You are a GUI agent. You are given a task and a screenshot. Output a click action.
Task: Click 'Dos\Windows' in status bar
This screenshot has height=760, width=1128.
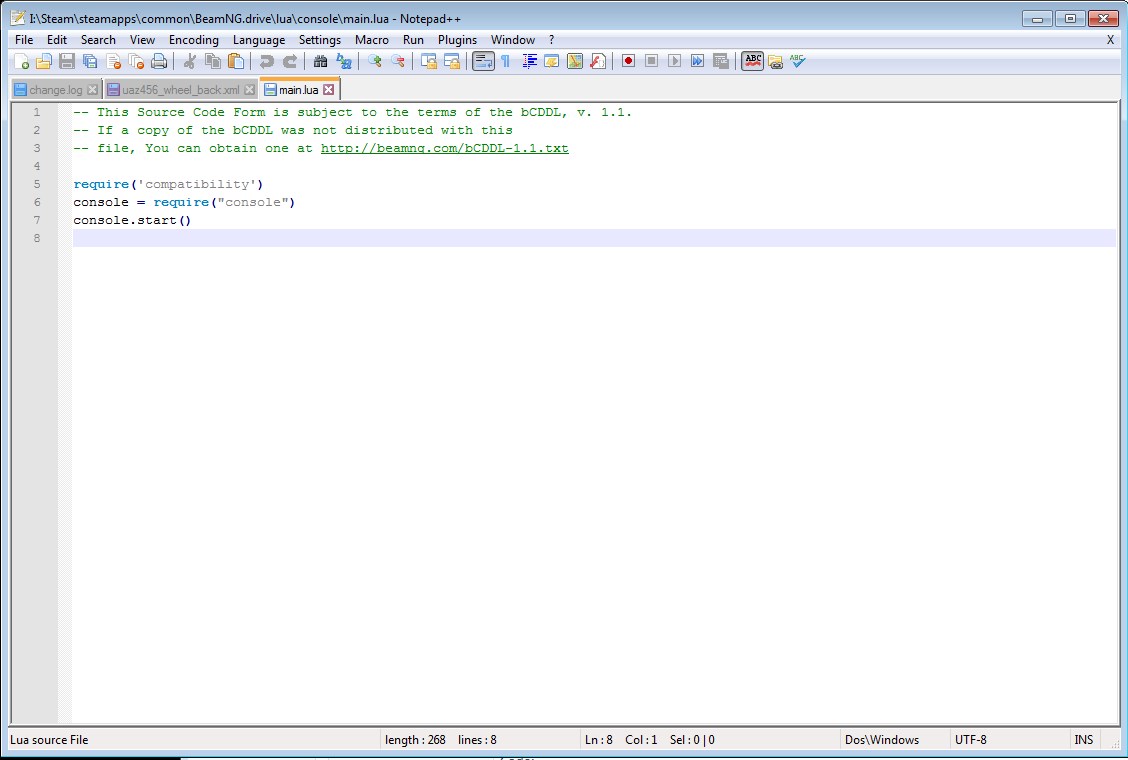coord(882,740)
